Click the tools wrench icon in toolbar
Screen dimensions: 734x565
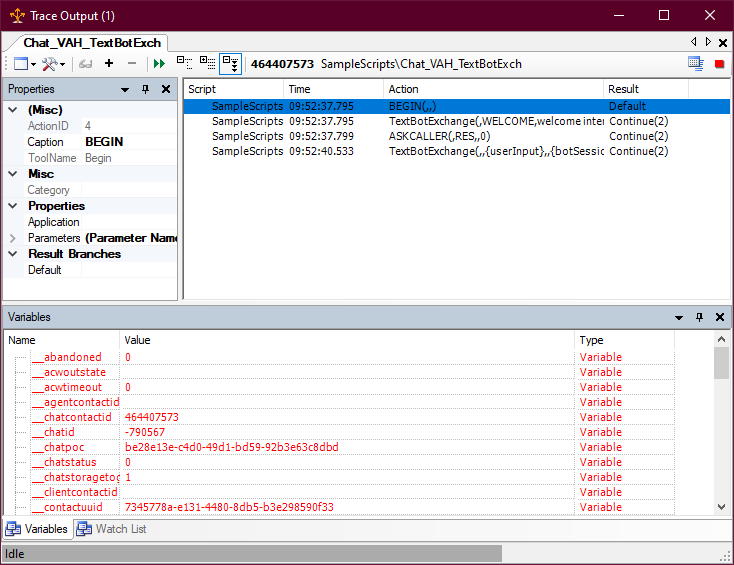[50, 64]
